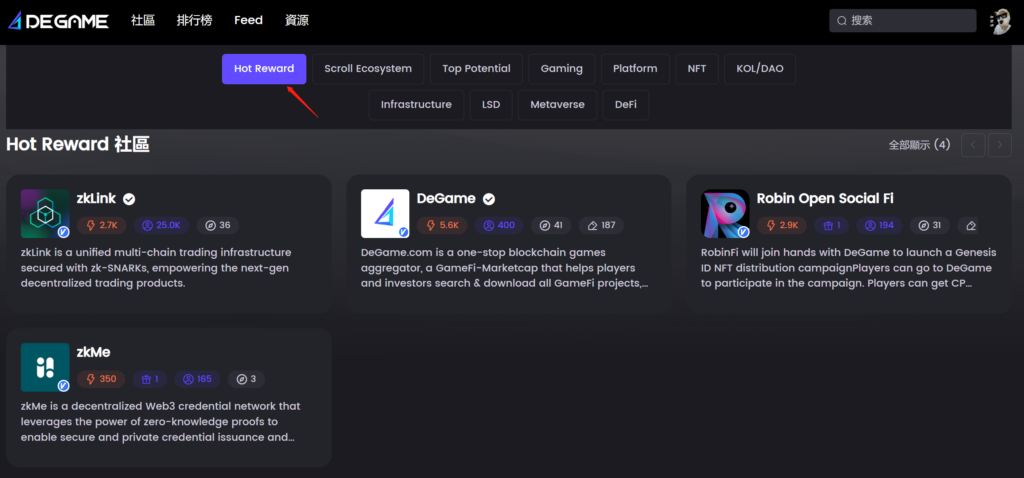Open the Robin Open Social Fi logo

tap(726, 214)
